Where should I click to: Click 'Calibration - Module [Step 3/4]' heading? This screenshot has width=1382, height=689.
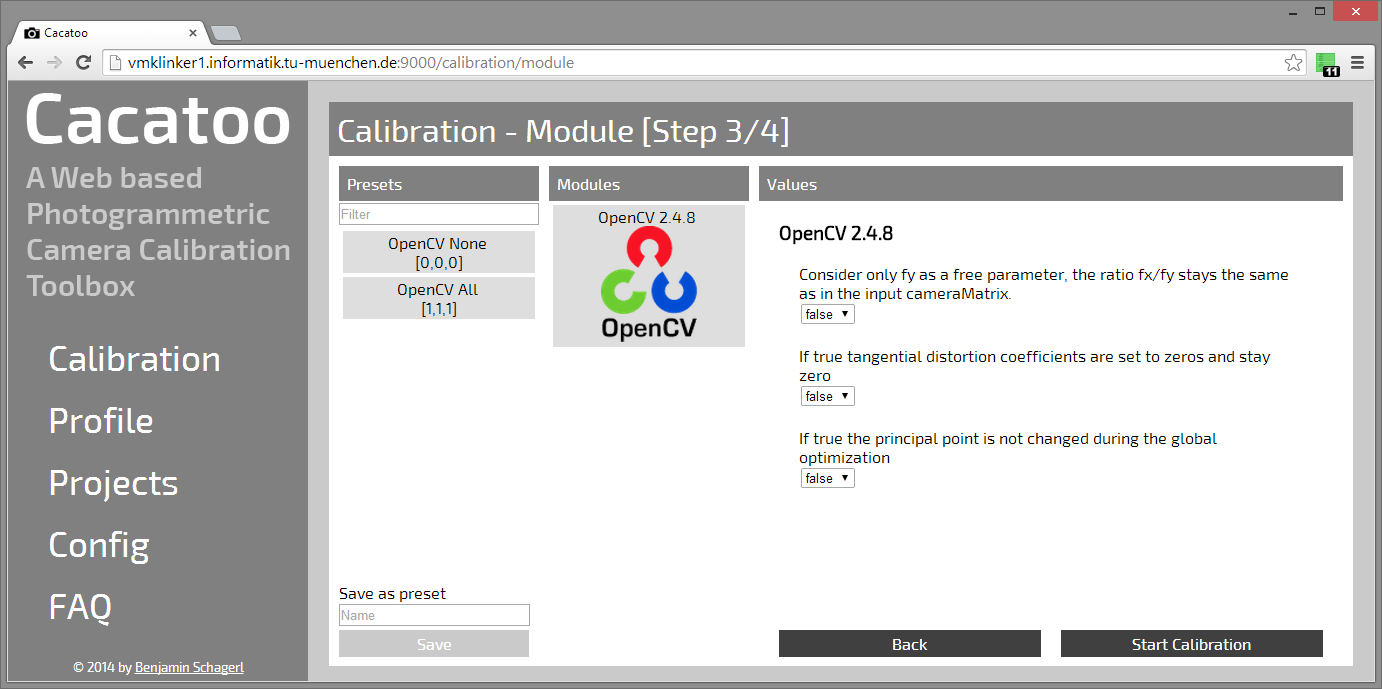(x=564, y=131)
